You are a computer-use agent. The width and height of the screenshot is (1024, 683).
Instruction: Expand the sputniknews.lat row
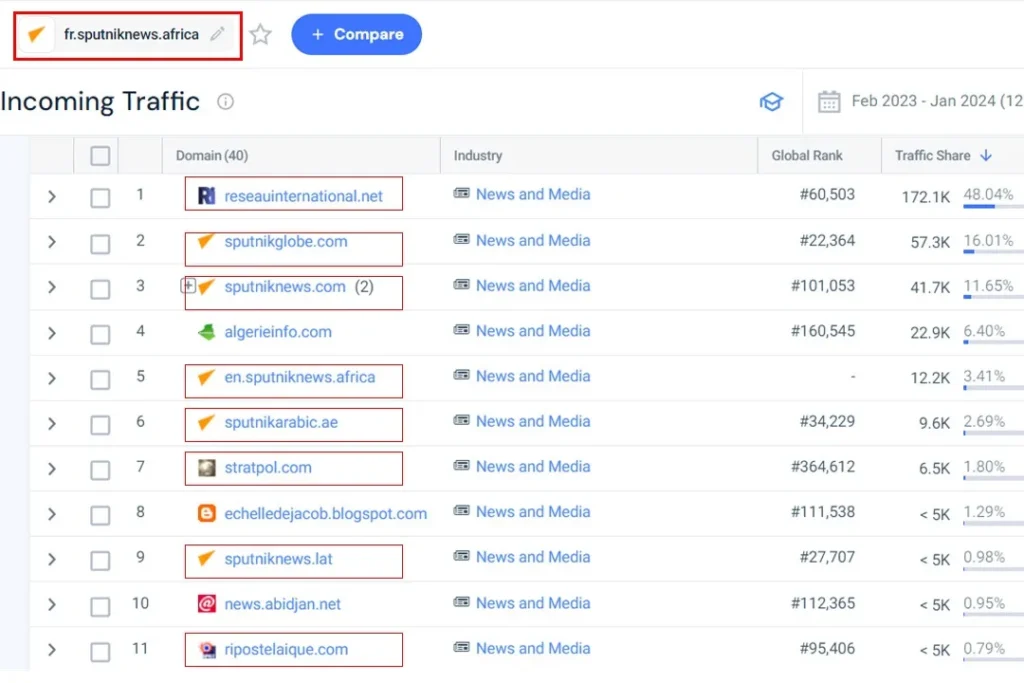52,560
